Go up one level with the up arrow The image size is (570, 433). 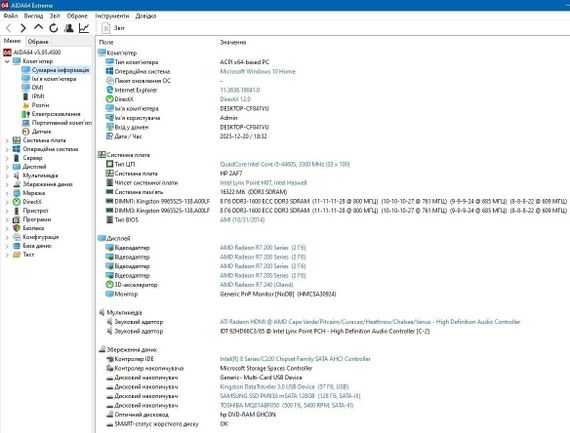click(38, 28)
